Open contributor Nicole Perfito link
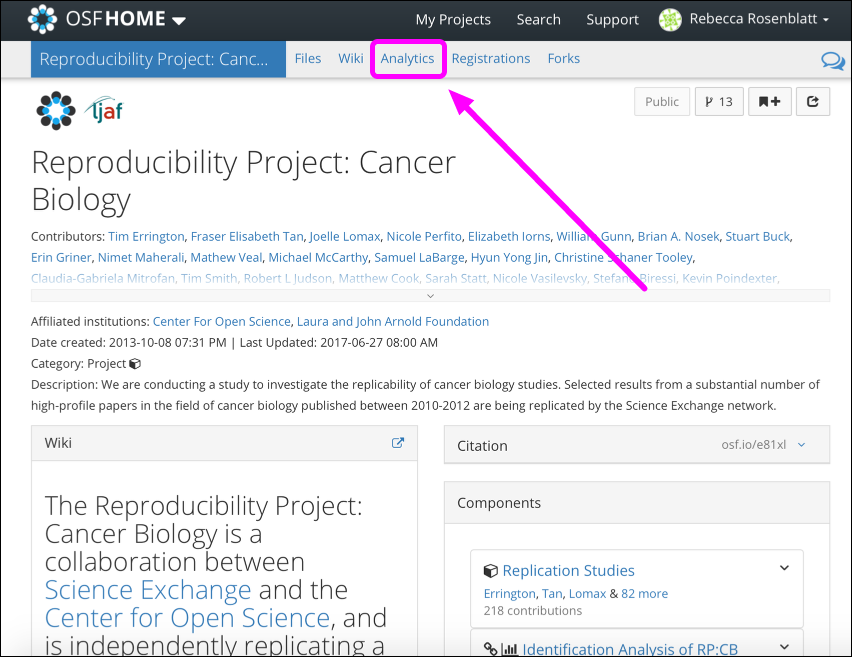852x657 pixels. 424,236
